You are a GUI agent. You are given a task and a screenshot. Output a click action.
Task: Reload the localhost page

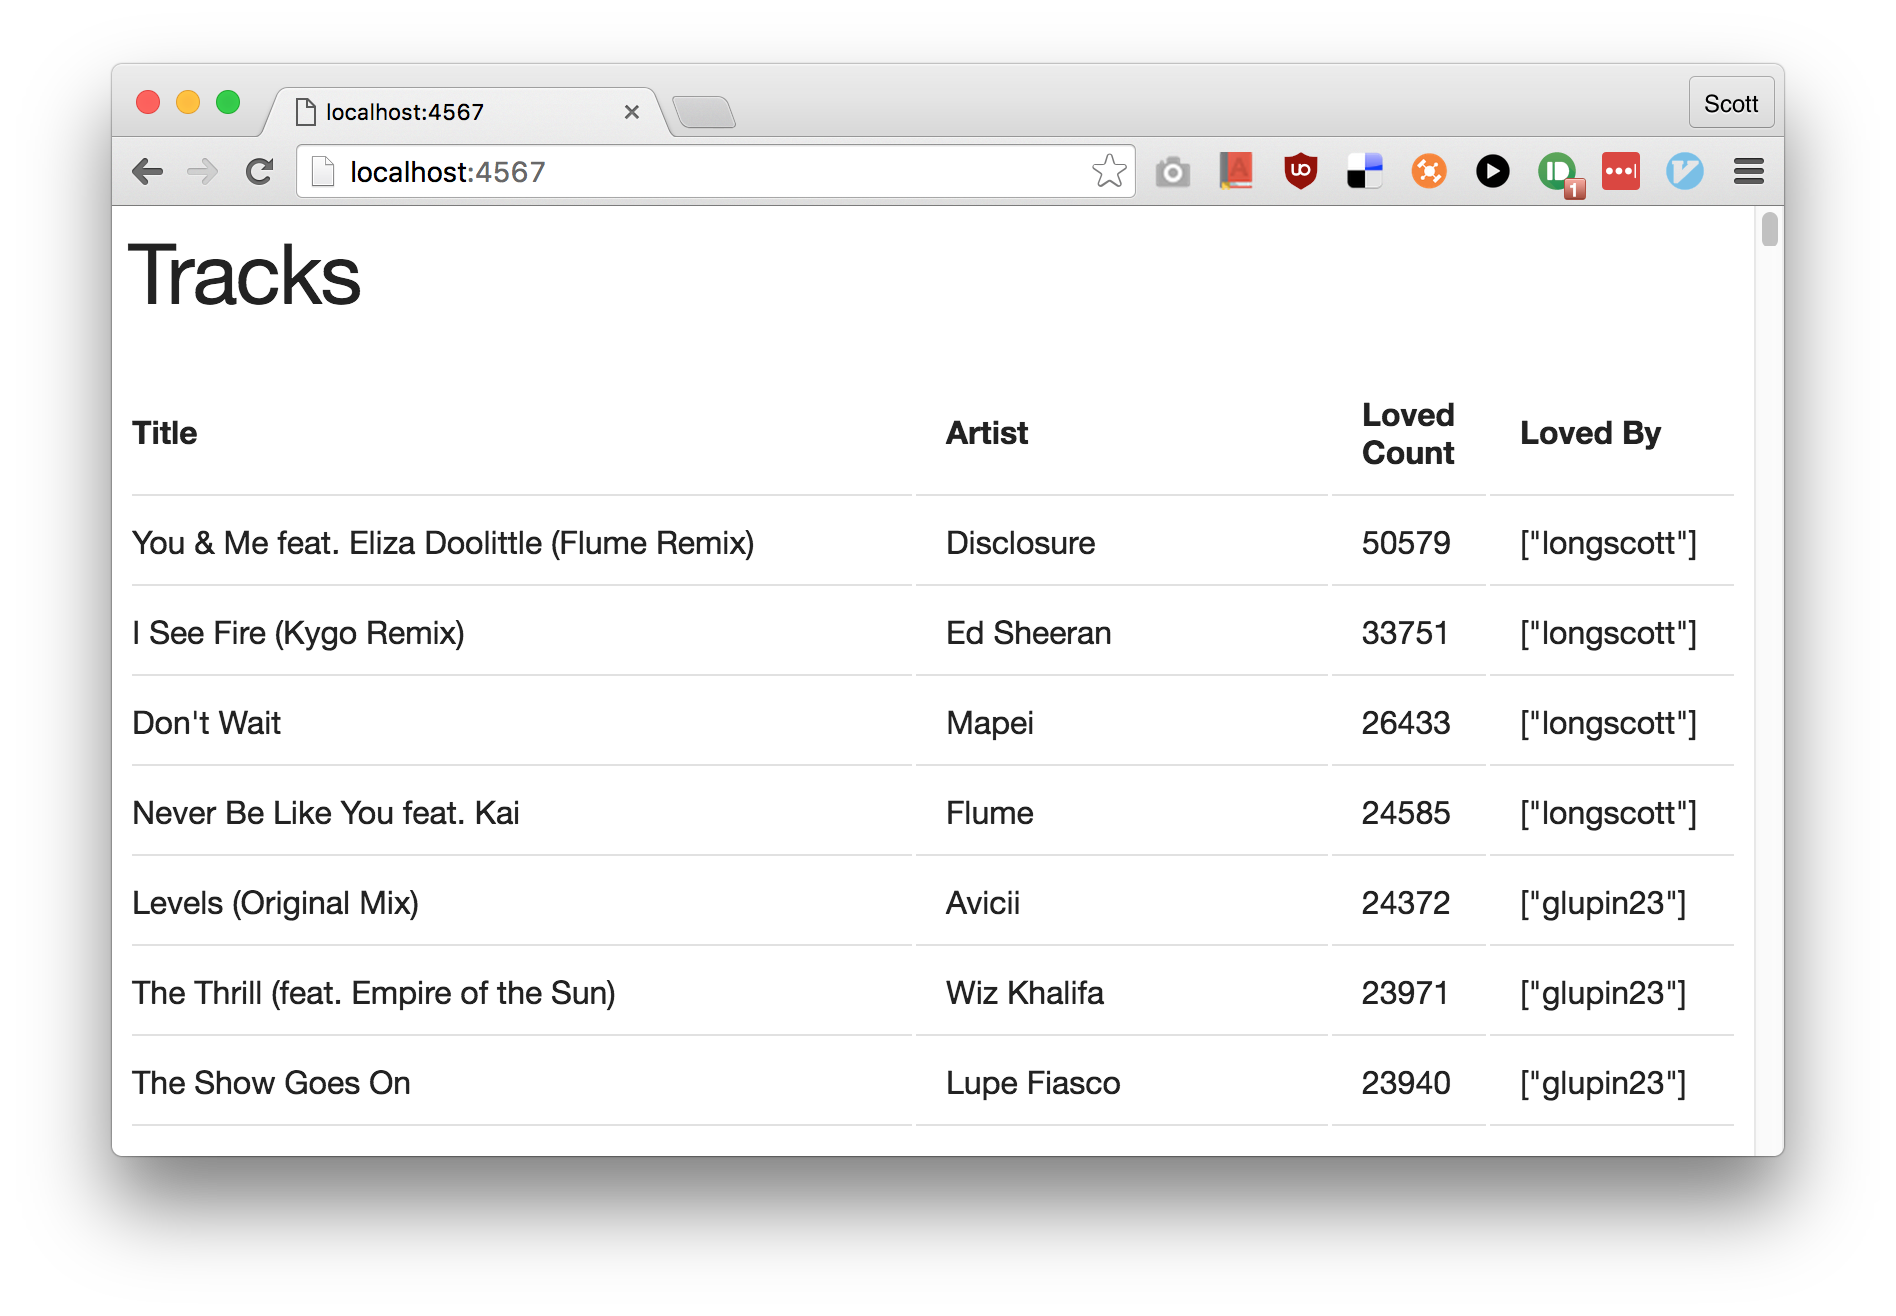point(260,172)
